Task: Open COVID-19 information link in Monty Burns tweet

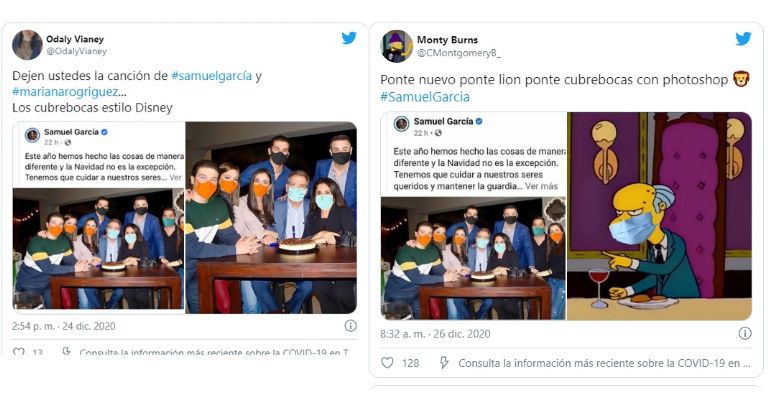Action: pyautogui.click(x=604, y=363)
